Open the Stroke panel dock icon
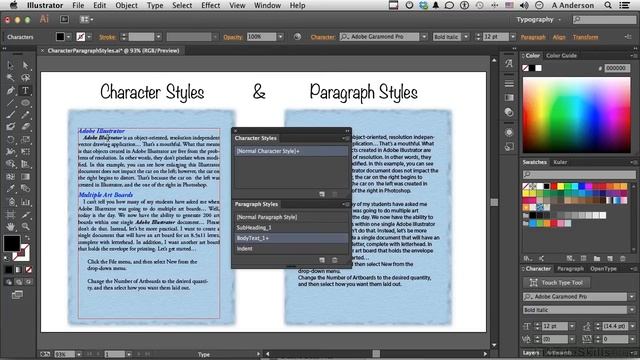This screenshot has height=360, width=640. click(x=509, y=83)
